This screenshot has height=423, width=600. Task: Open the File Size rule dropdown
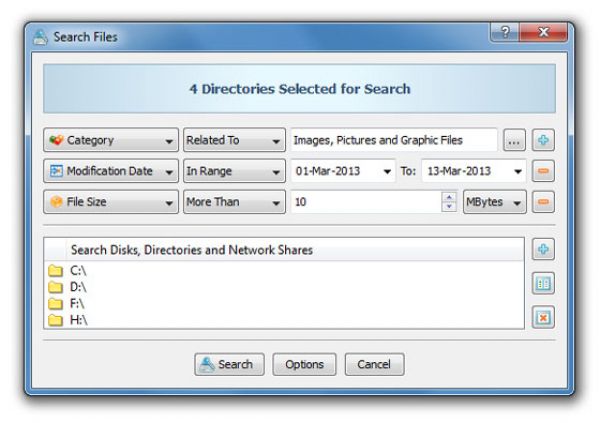pos(111,202)
